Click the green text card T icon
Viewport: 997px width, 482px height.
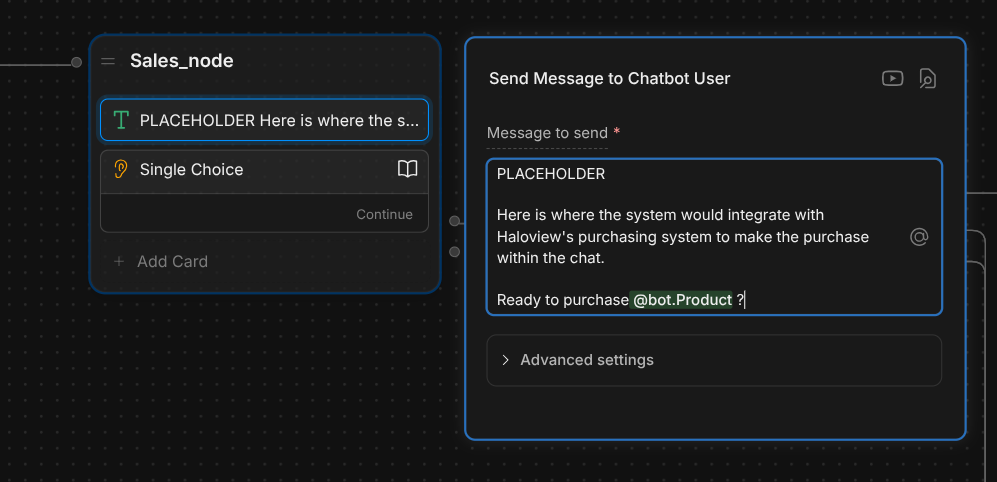click(120, 120)
